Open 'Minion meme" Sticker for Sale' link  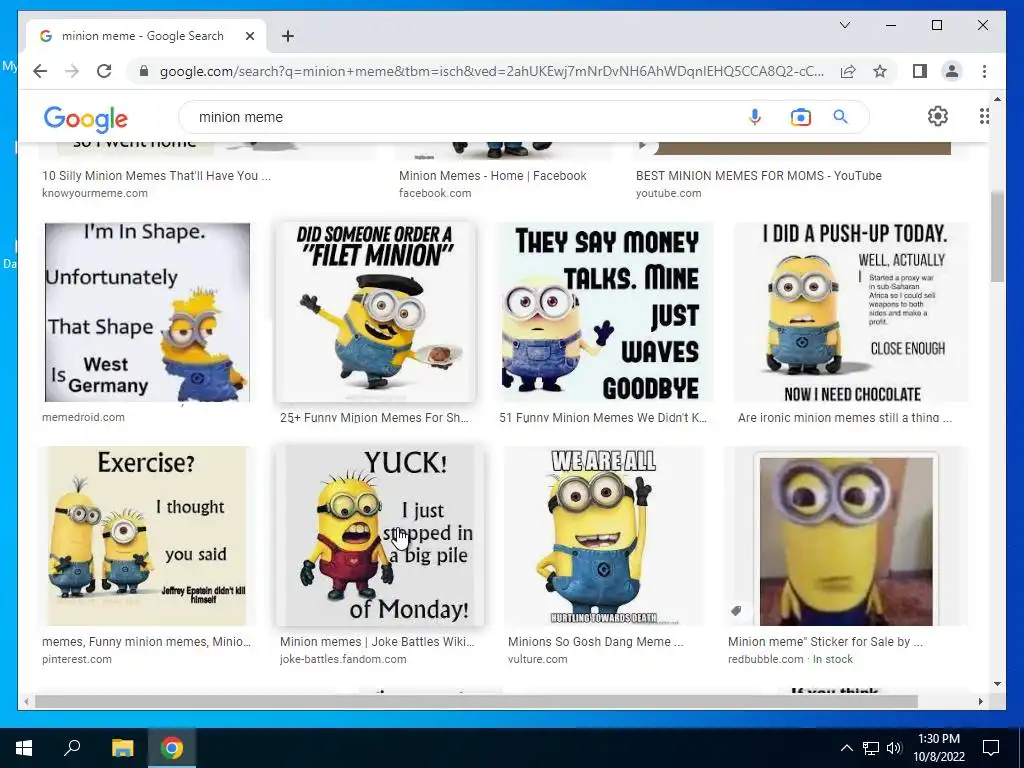[825, 642]
